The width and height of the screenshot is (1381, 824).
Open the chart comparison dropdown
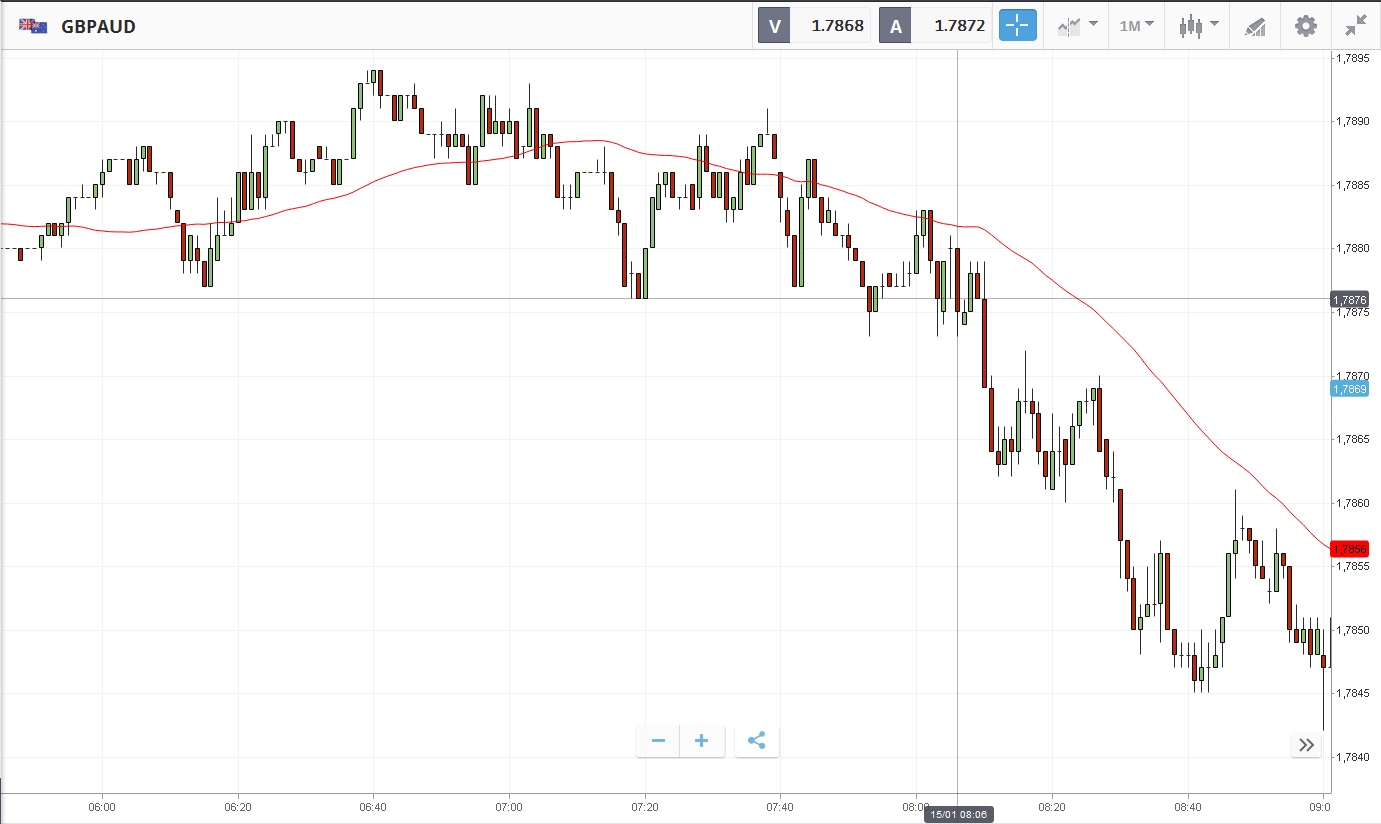(1078, 26)
